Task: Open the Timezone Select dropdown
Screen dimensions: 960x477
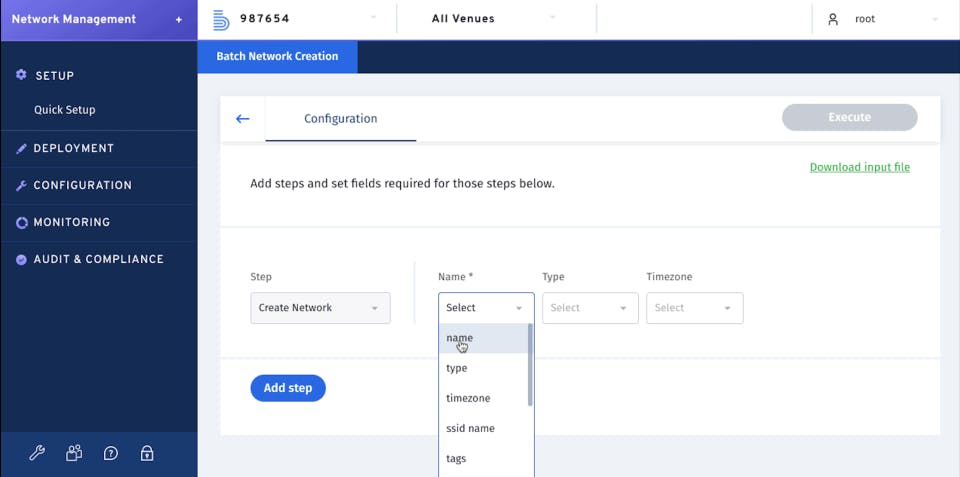Action: tap(695, 308)
